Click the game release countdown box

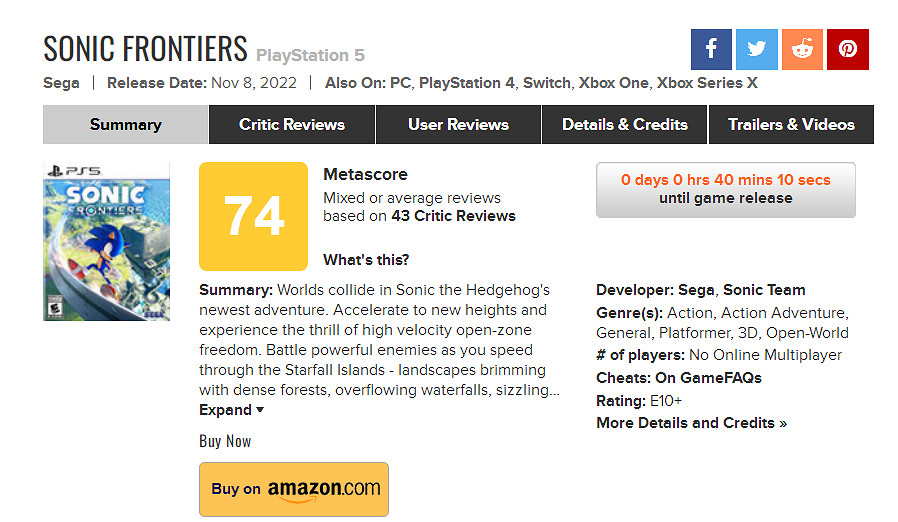[x=725, y=189]
